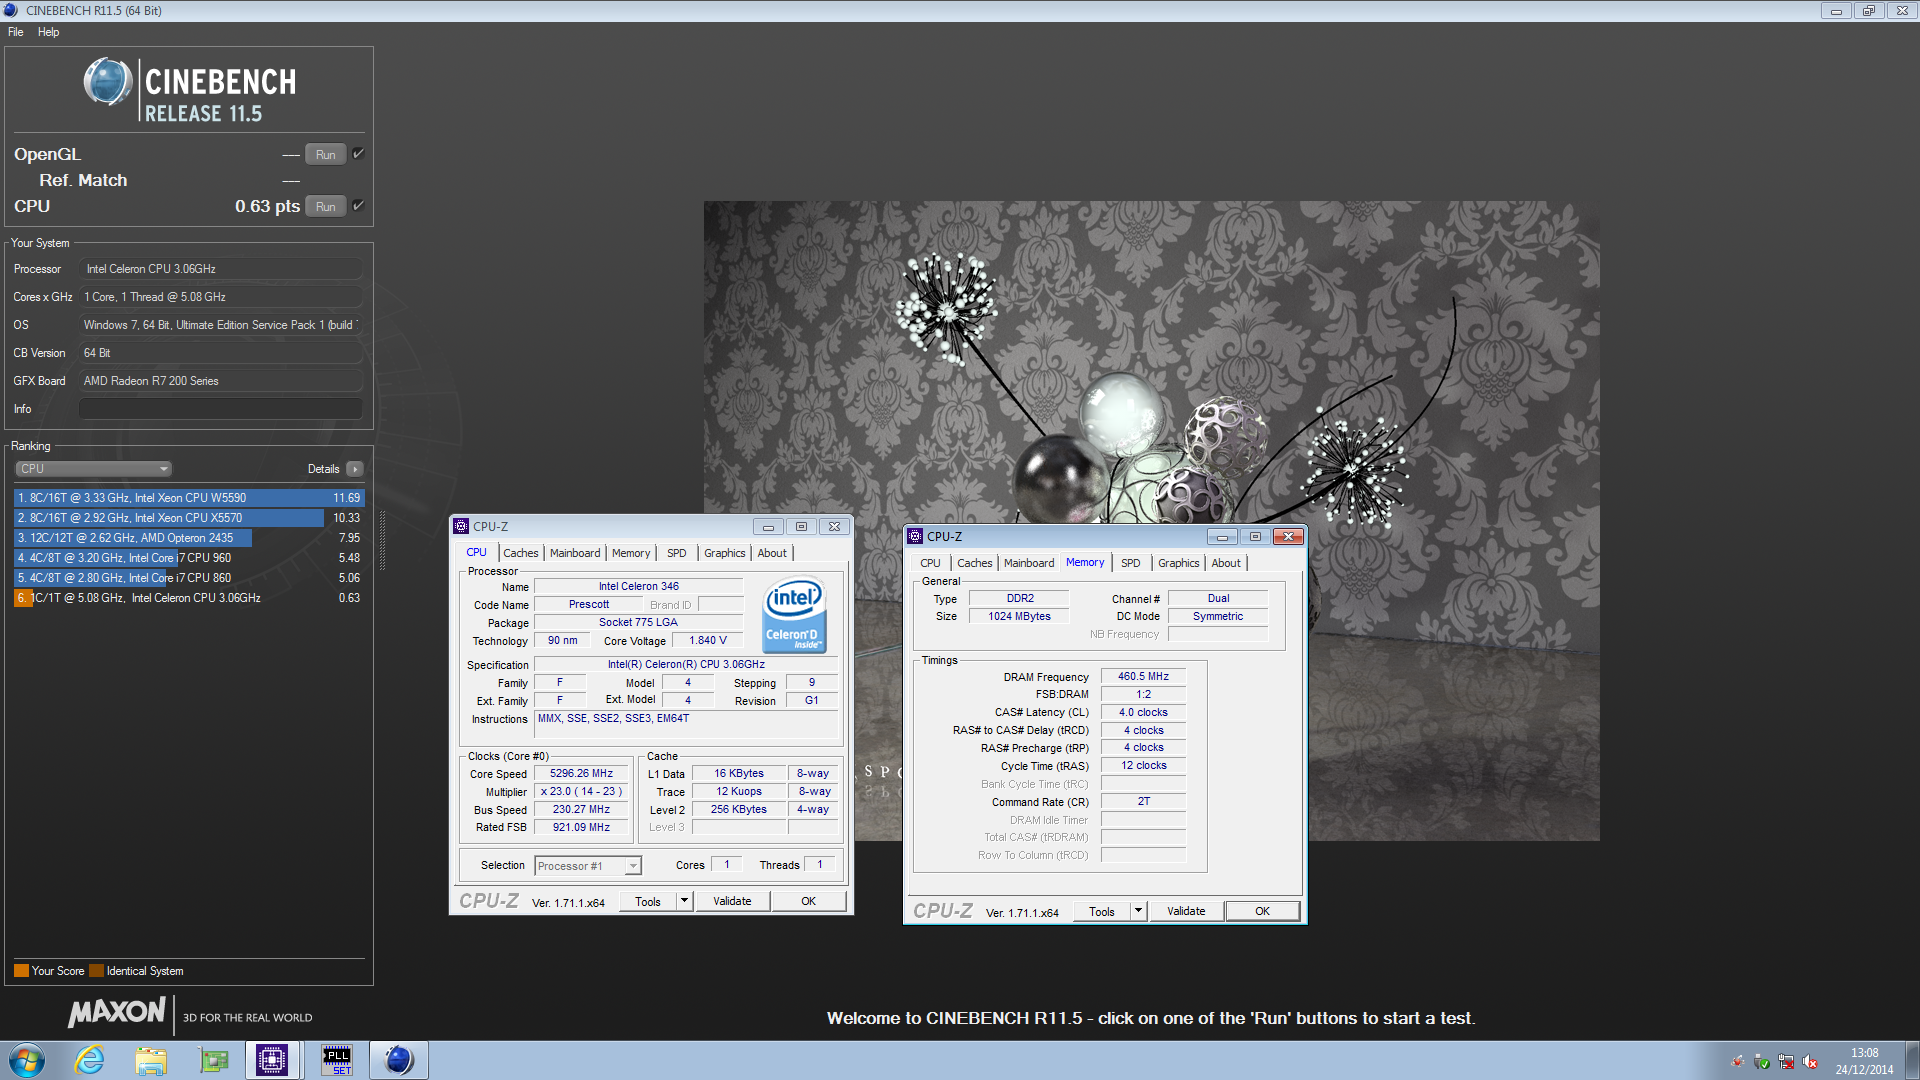Click the disconnected network tray icon
The height and width of the screenshot is (1080, 1920).
pyautogui.click(x=1786, y=1062)
